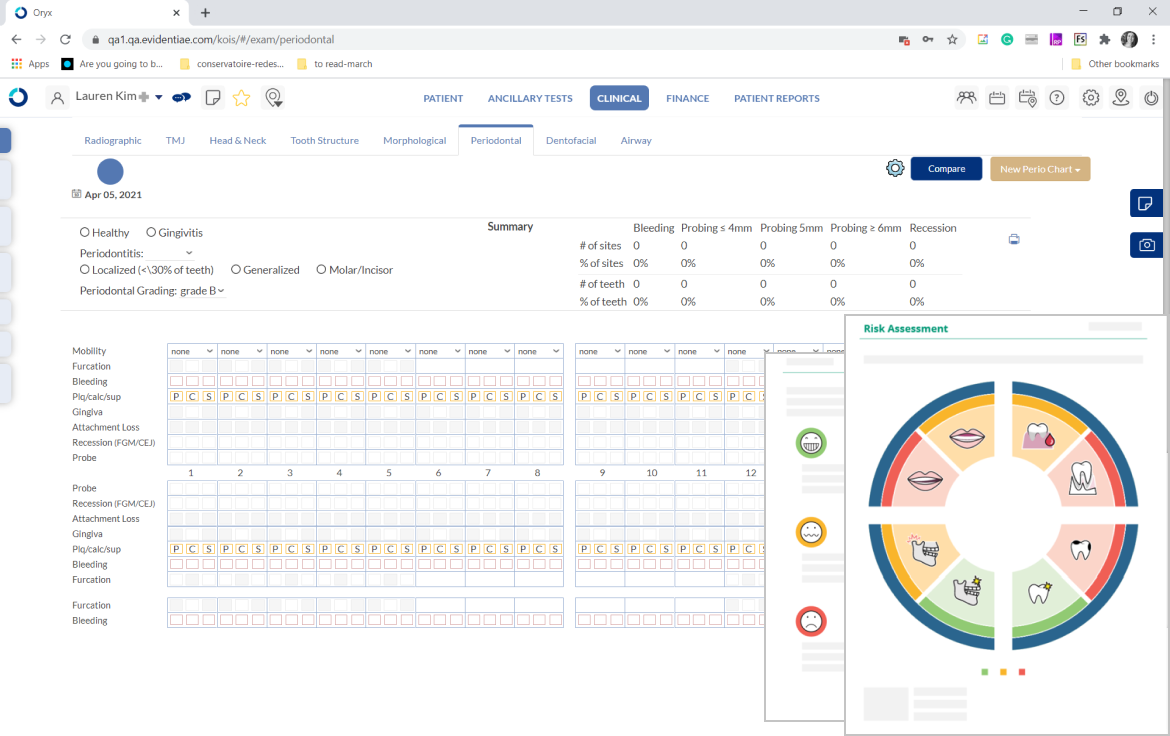
Task: Click the Compare button
Action: click(946, 168)
